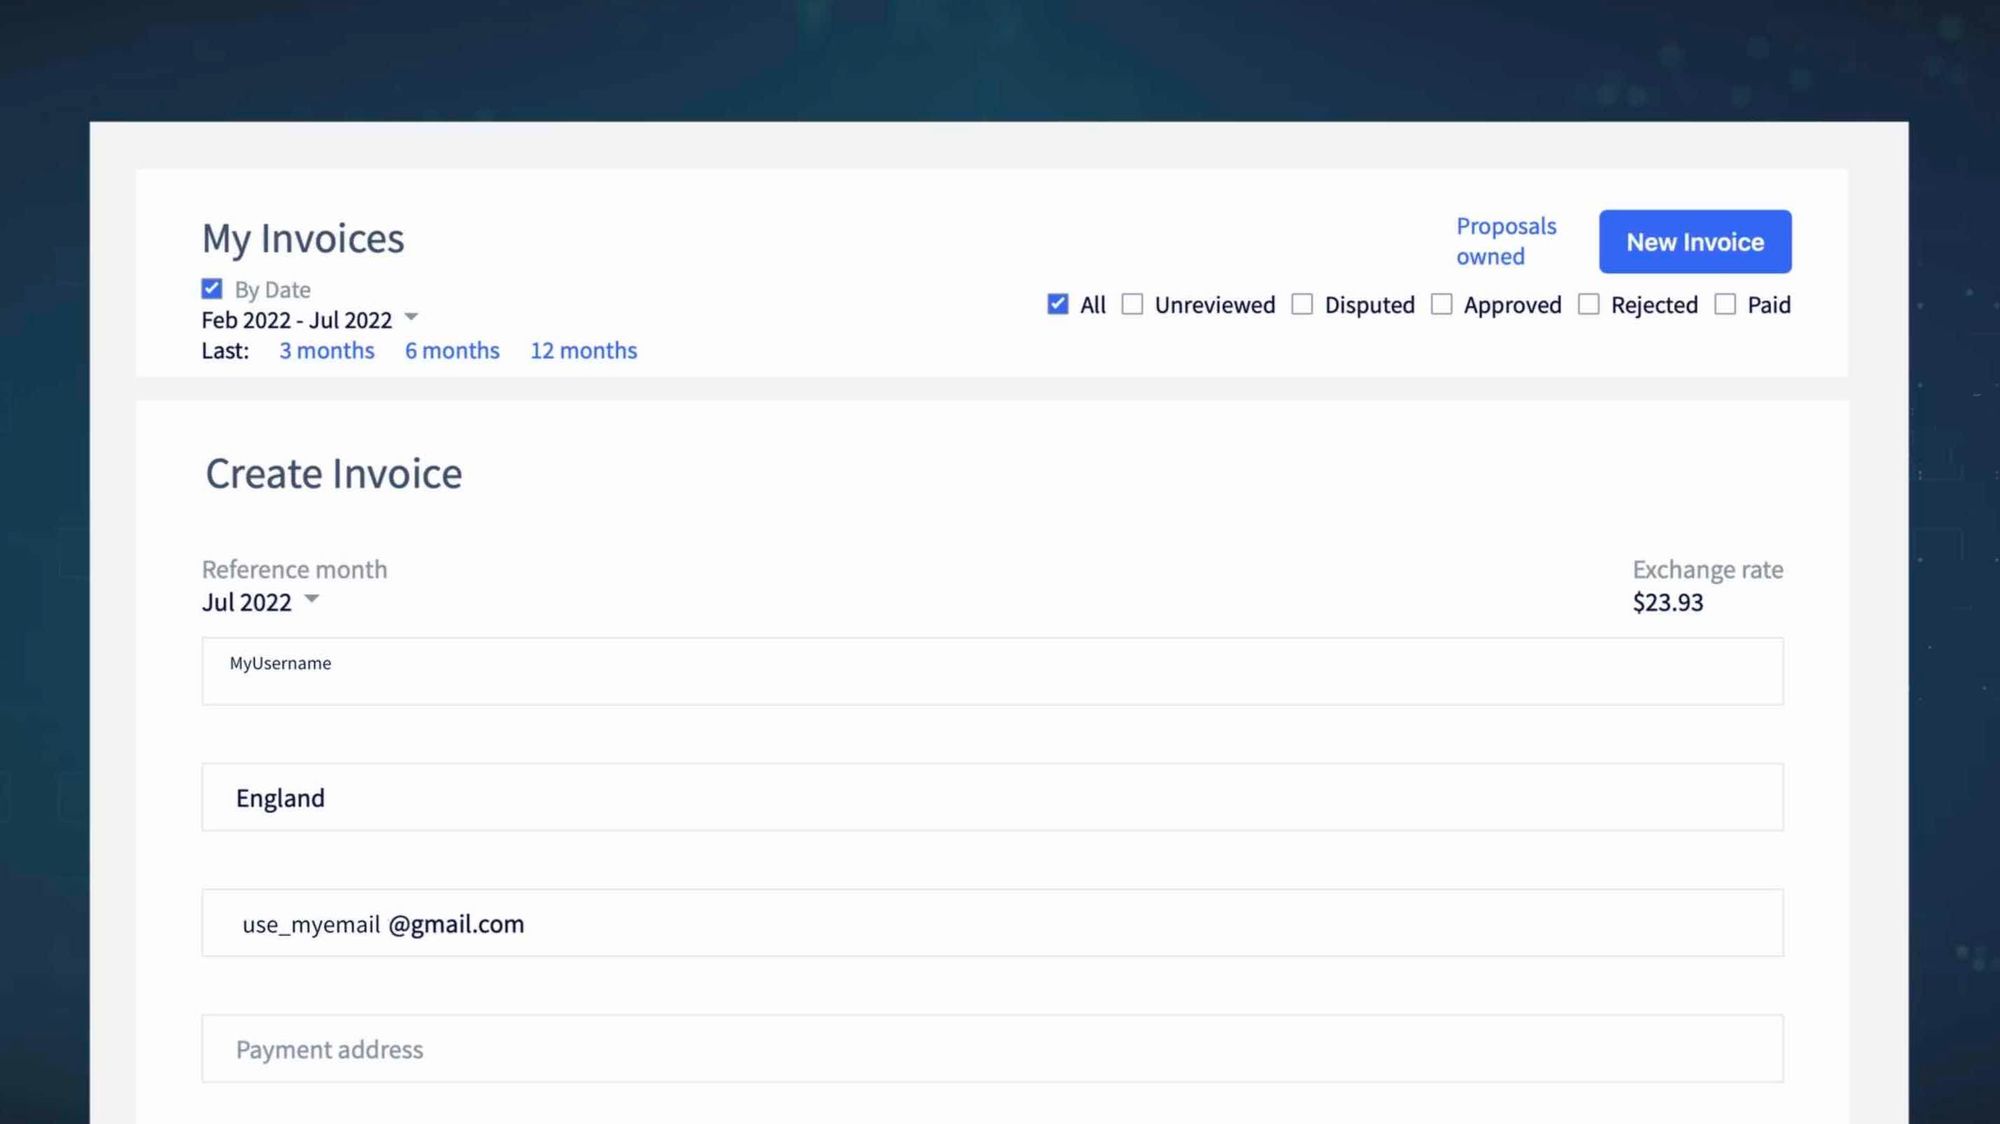This screenshot has height=1124, width=2000.
Task: Click the Exchange rate label
Action: click(1708, 569)
